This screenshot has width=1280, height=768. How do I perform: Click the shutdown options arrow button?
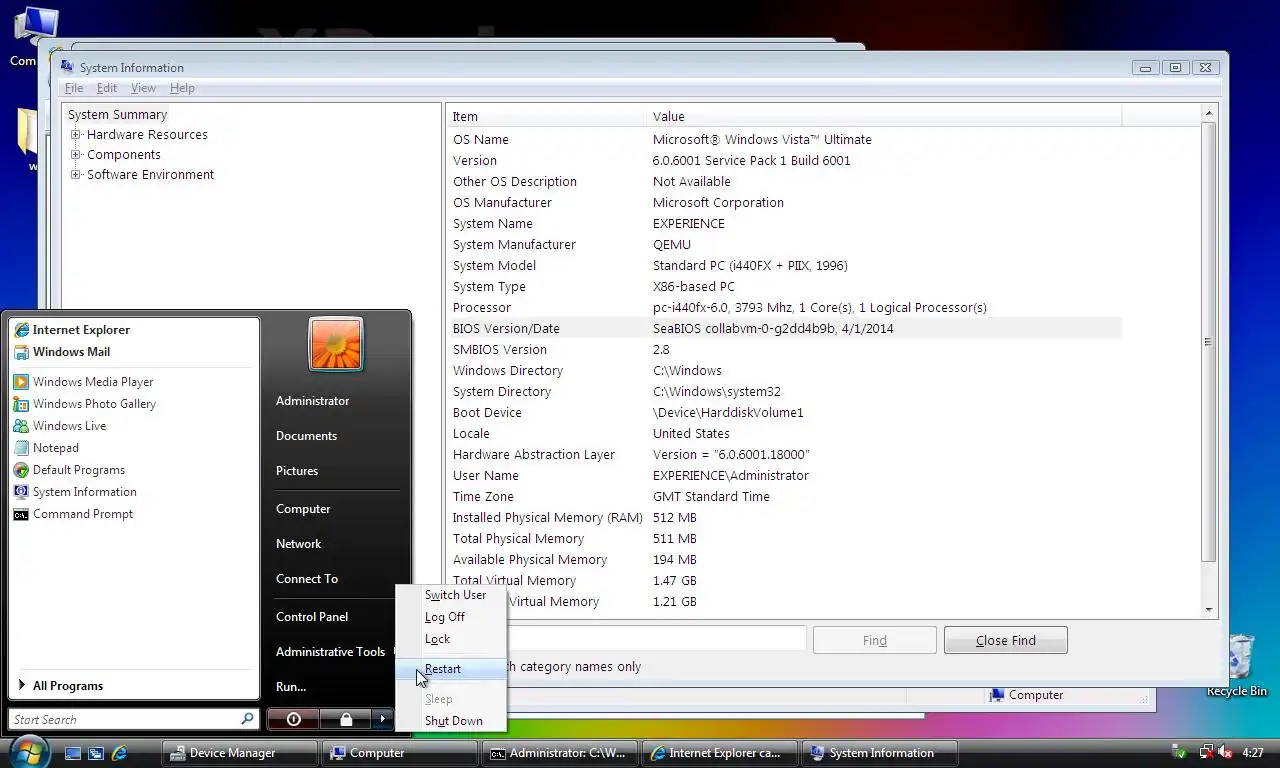point(382,719)
